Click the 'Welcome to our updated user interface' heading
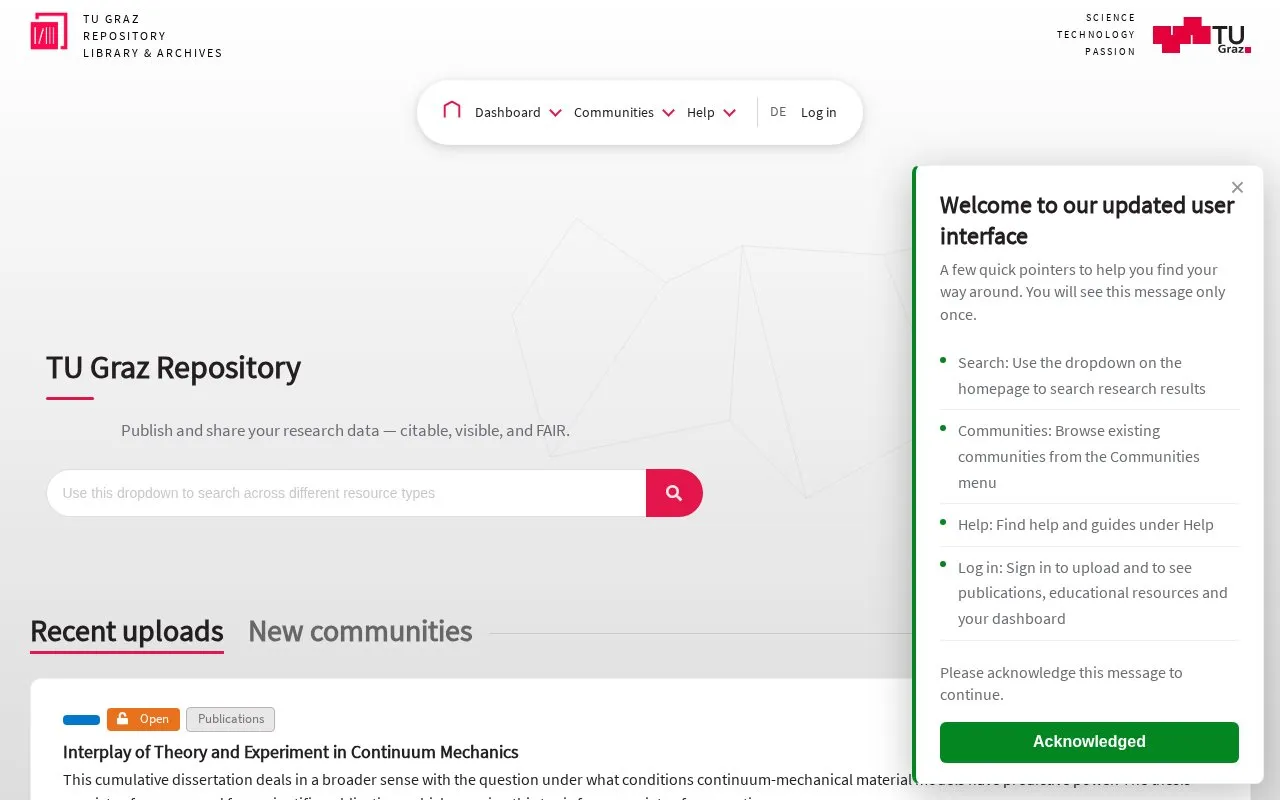 point(1087,221)
